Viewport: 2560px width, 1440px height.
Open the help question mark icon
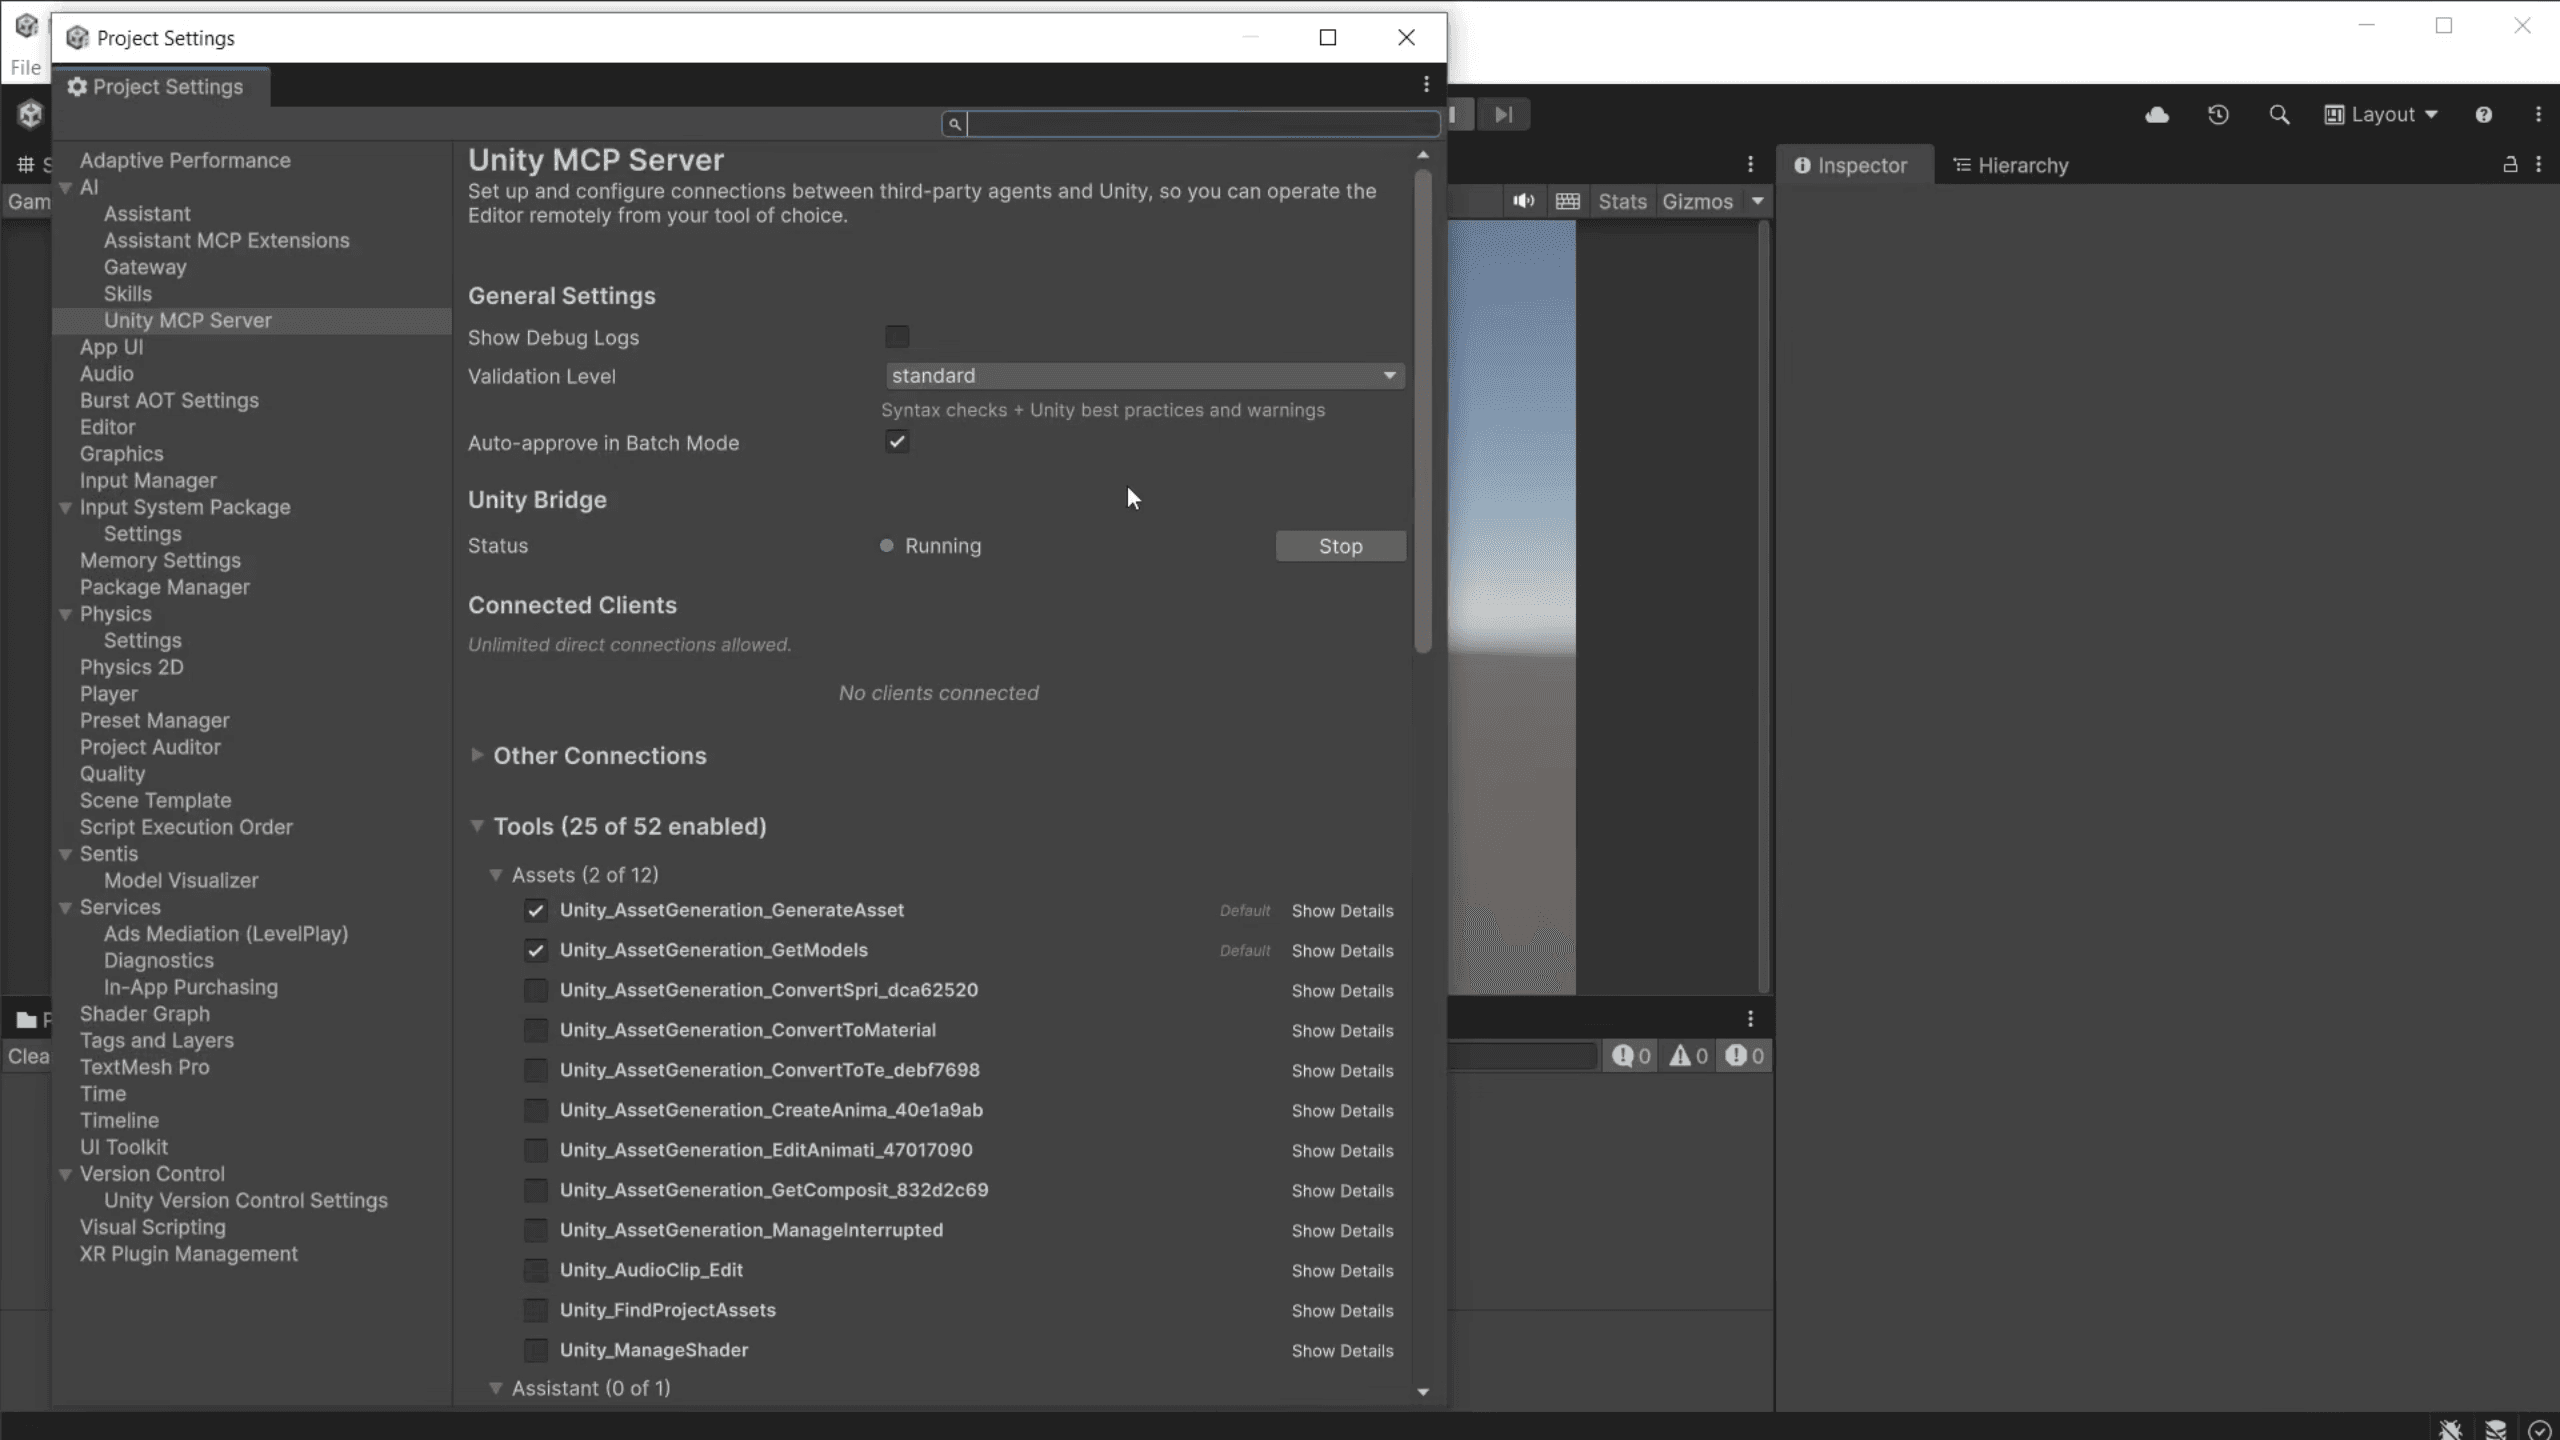coord(2483,115)
